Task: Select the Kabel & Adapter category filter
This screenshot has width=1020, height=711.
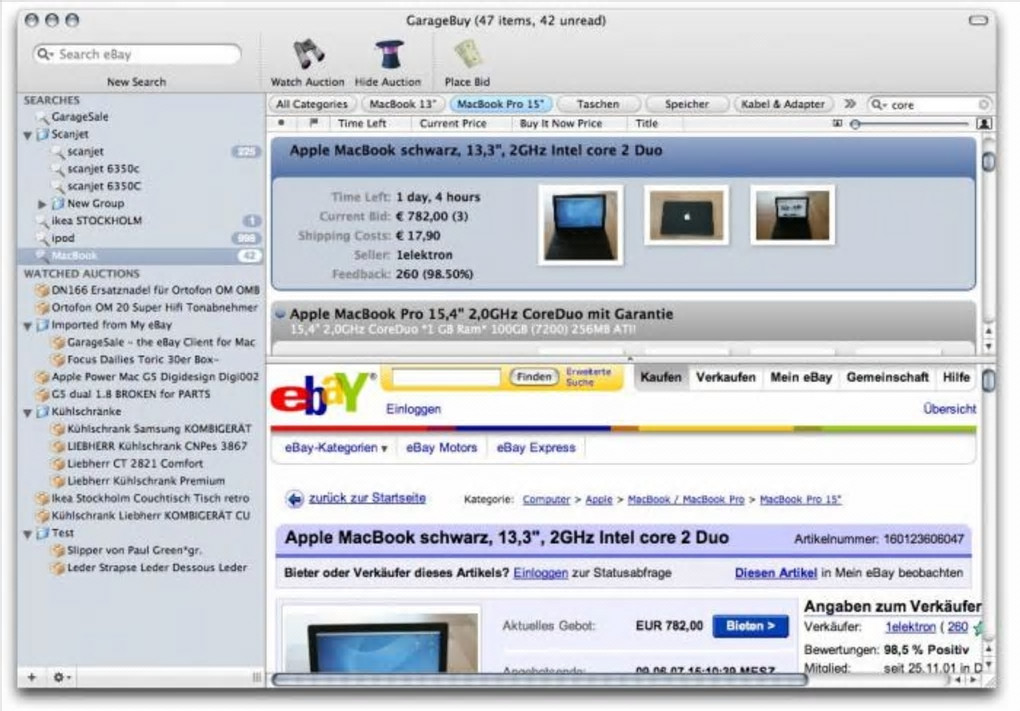Action: (783, 104)
